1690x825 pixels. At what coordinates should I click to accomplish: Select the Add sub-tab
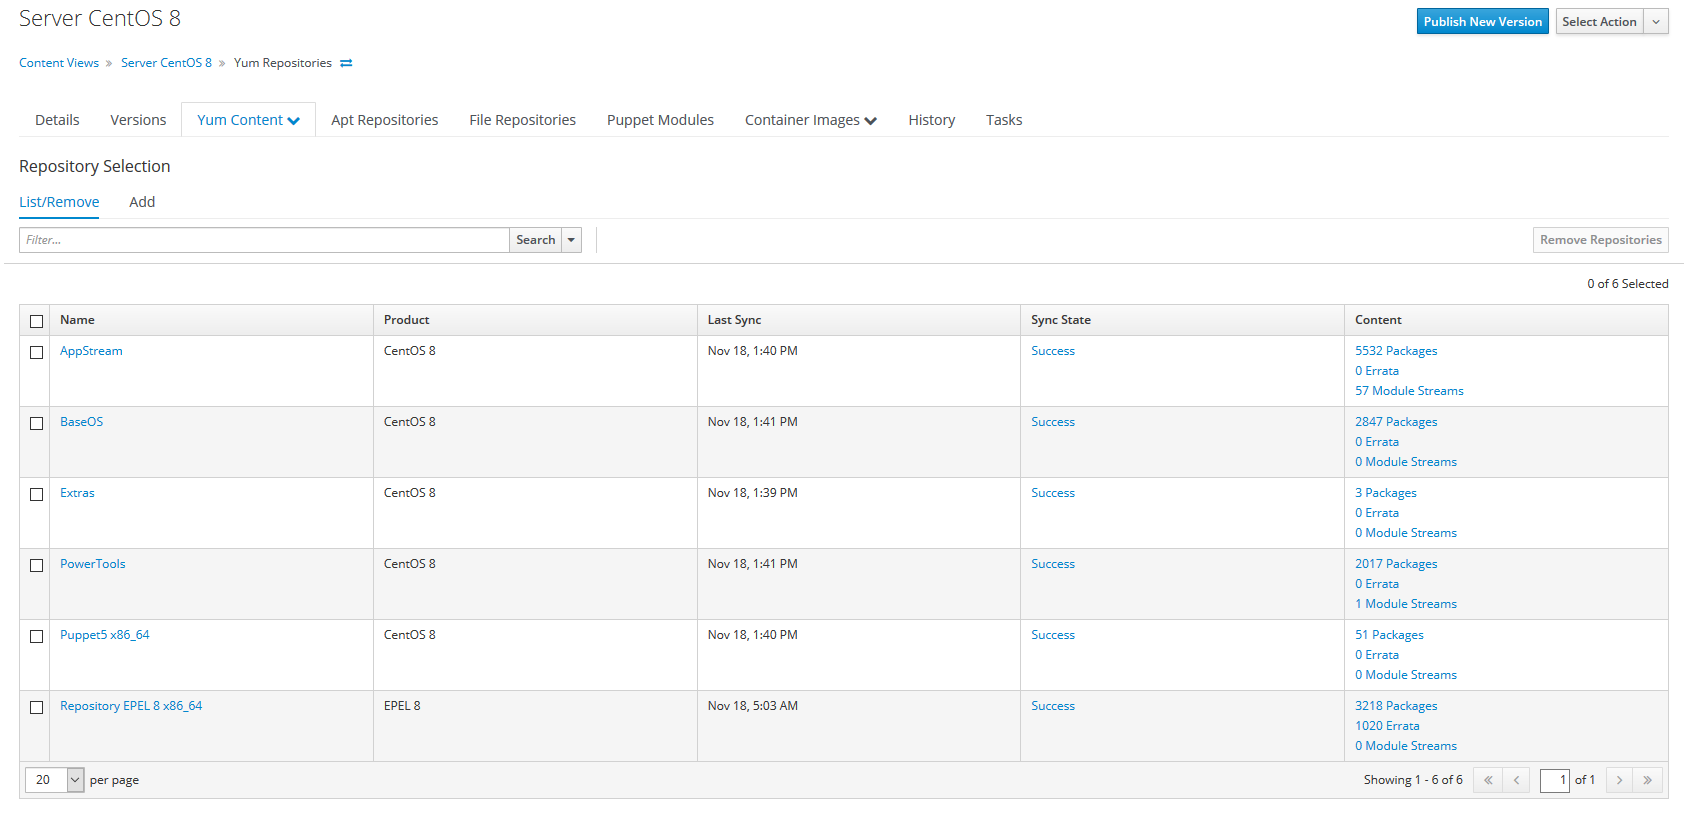tap(142, 202)
